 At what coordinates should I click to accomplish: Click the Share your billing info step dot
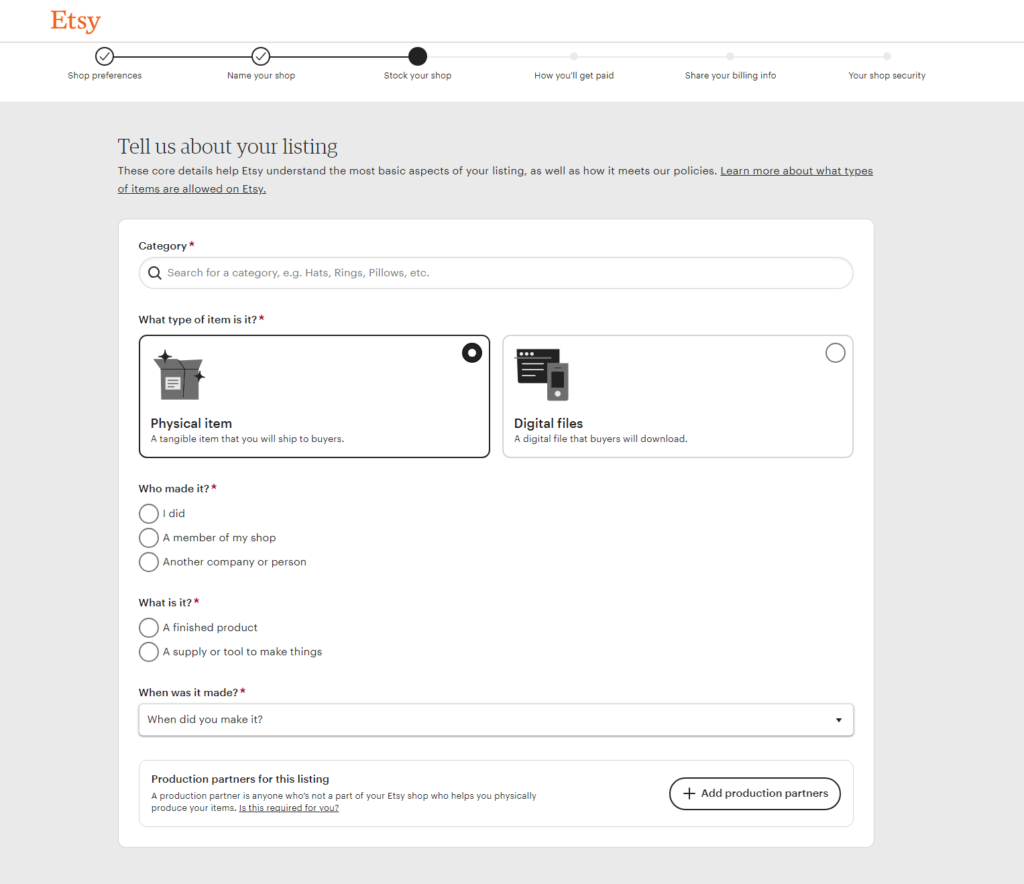point(730,57)
